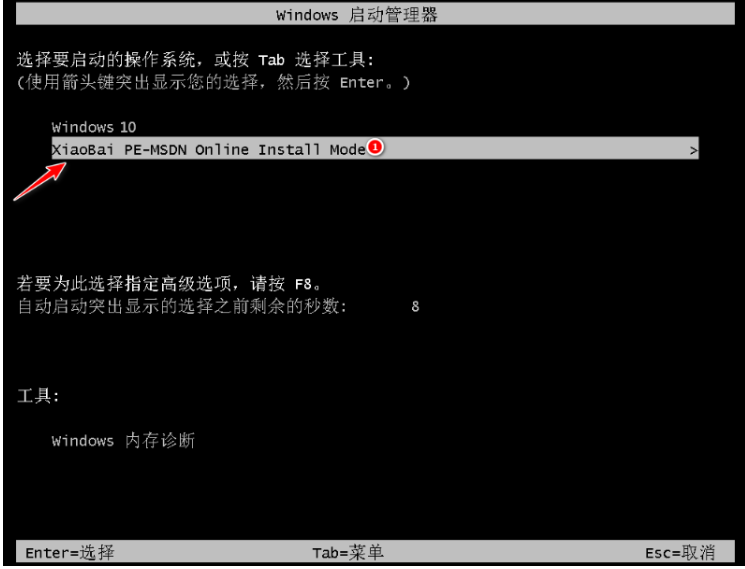Click the 自动启动 countdown label text

182,306
